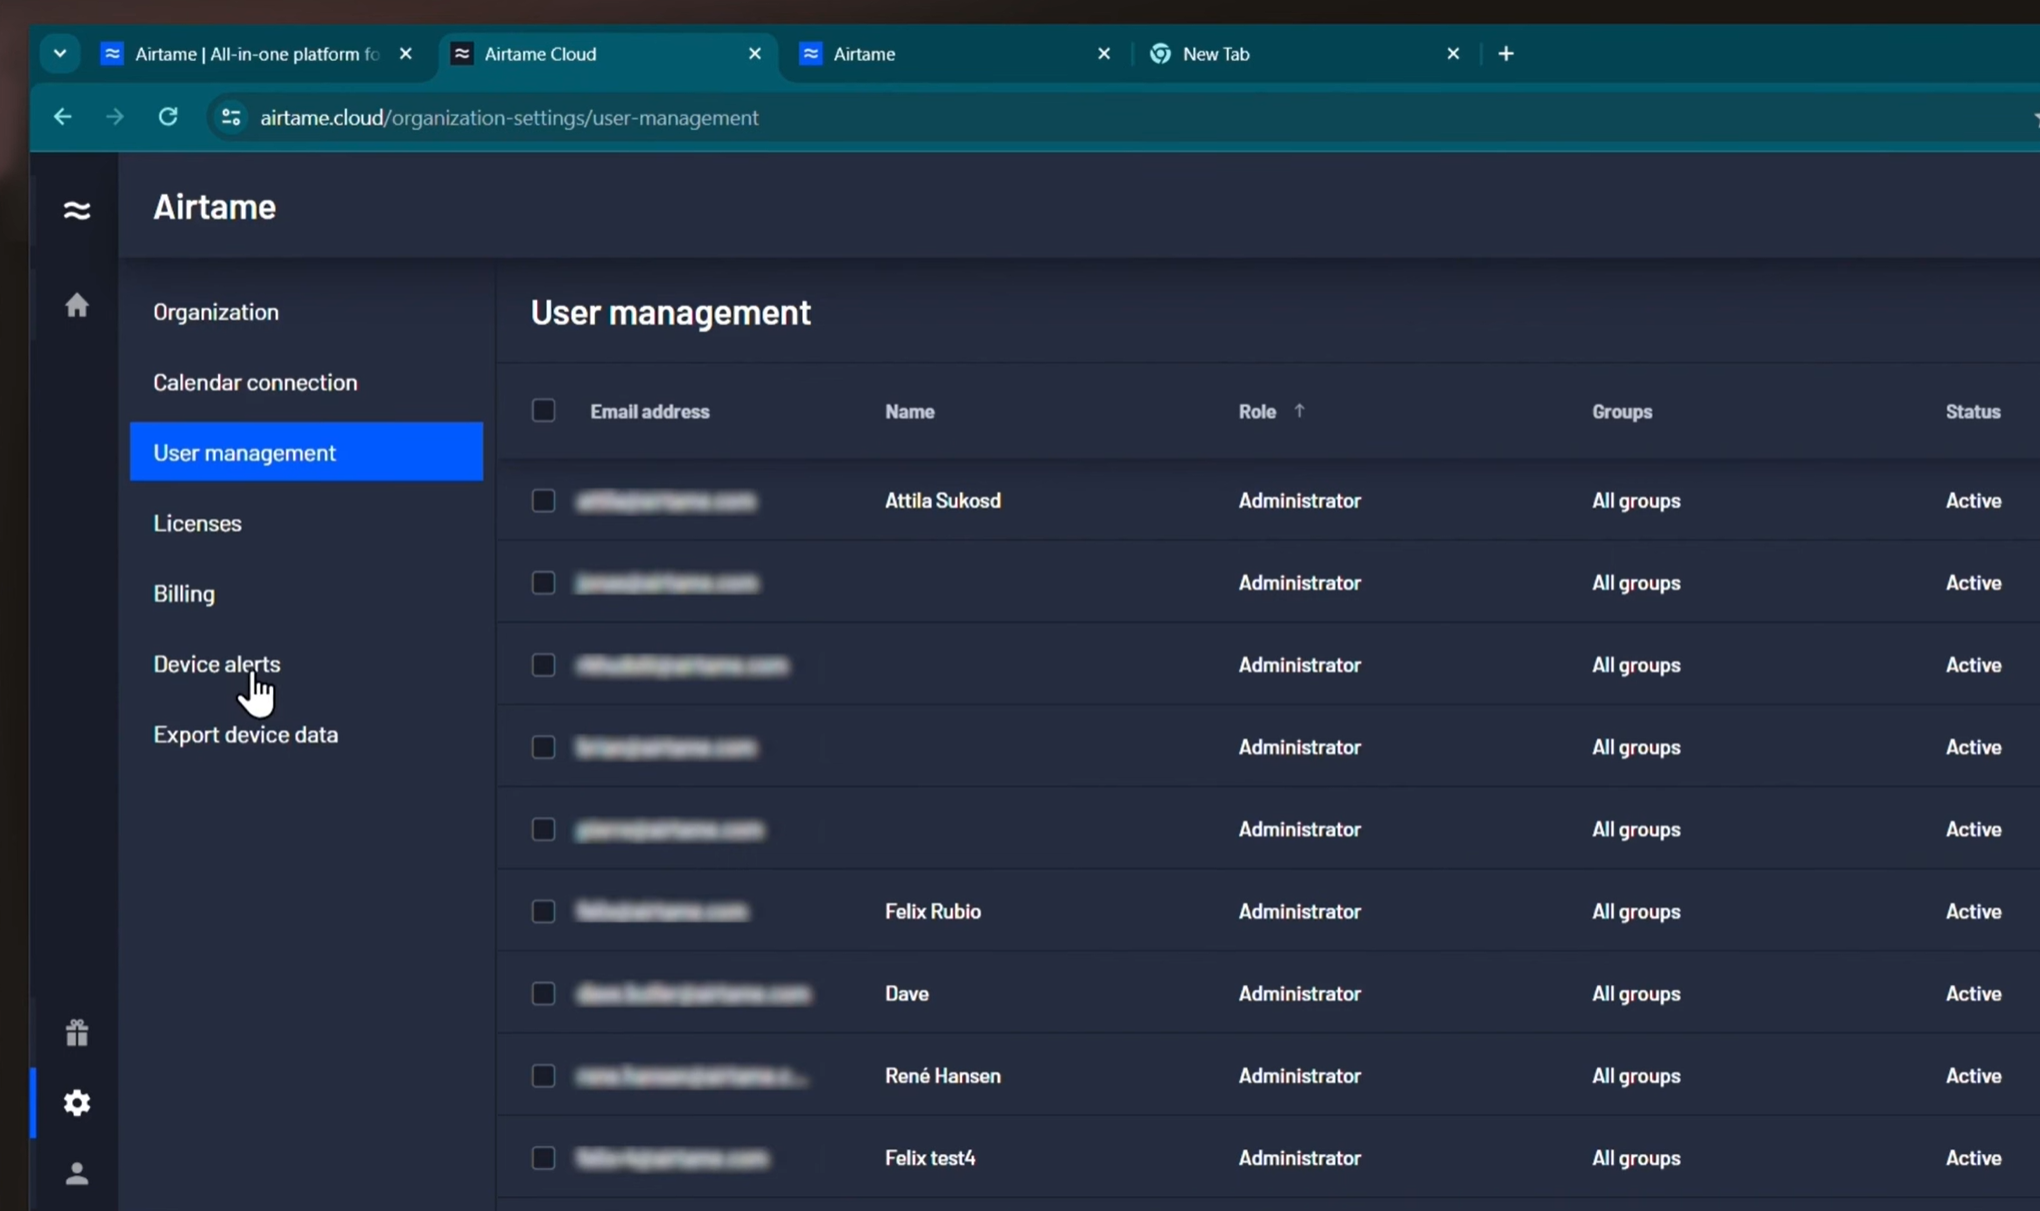The image size is (2040, 1211).
Task: Click the name René Hansen
Action: point(943,1075)
